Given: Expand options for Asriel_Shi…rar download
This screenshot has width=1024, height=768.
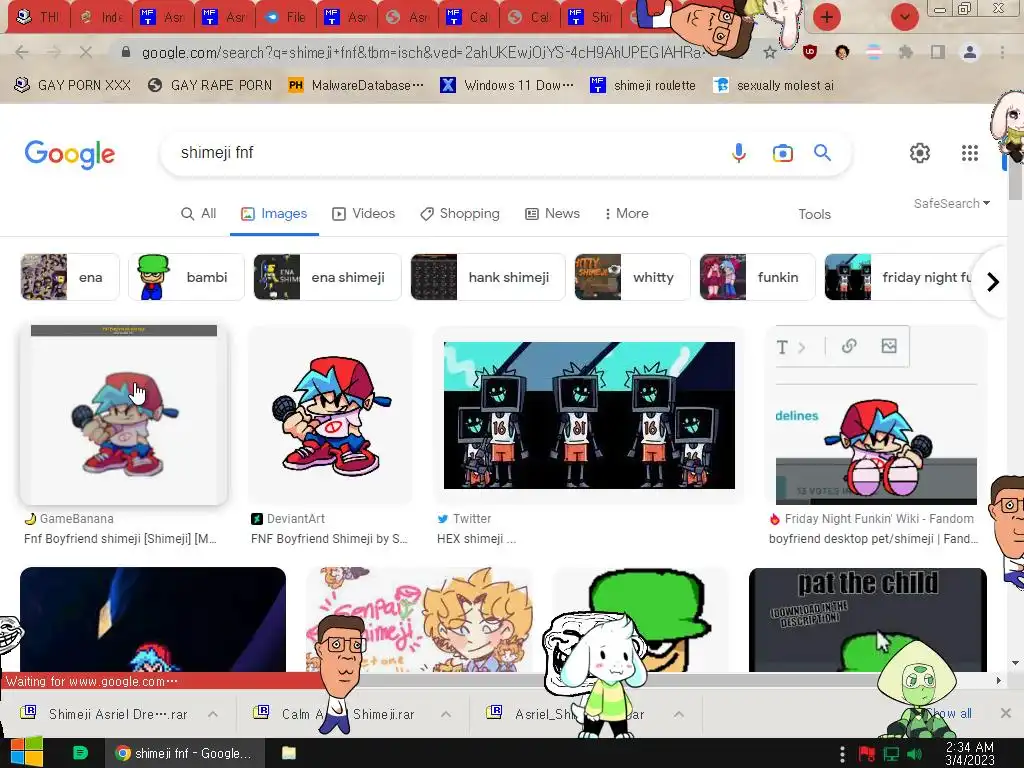Looking at the screenshot, I should (x=679, y=714).
